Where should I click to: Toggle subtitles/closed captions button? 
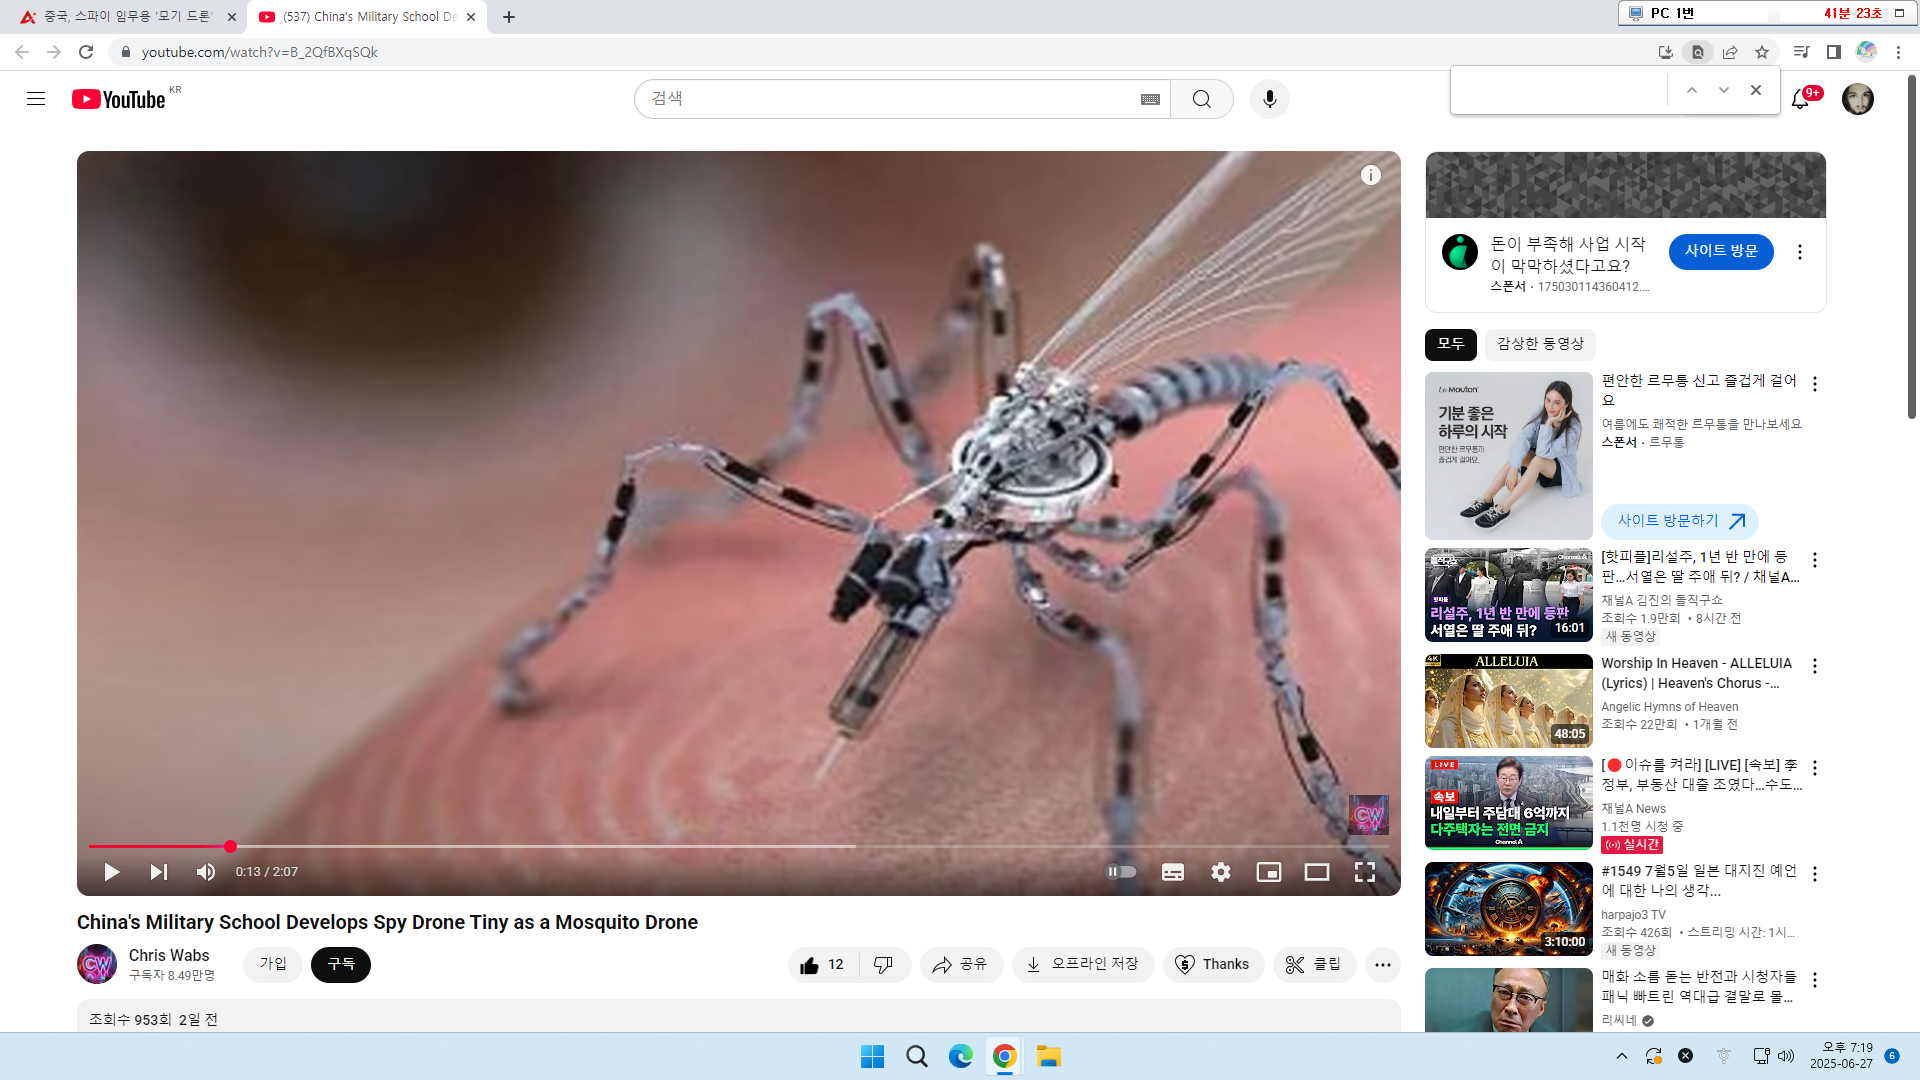click(1172, 872)
